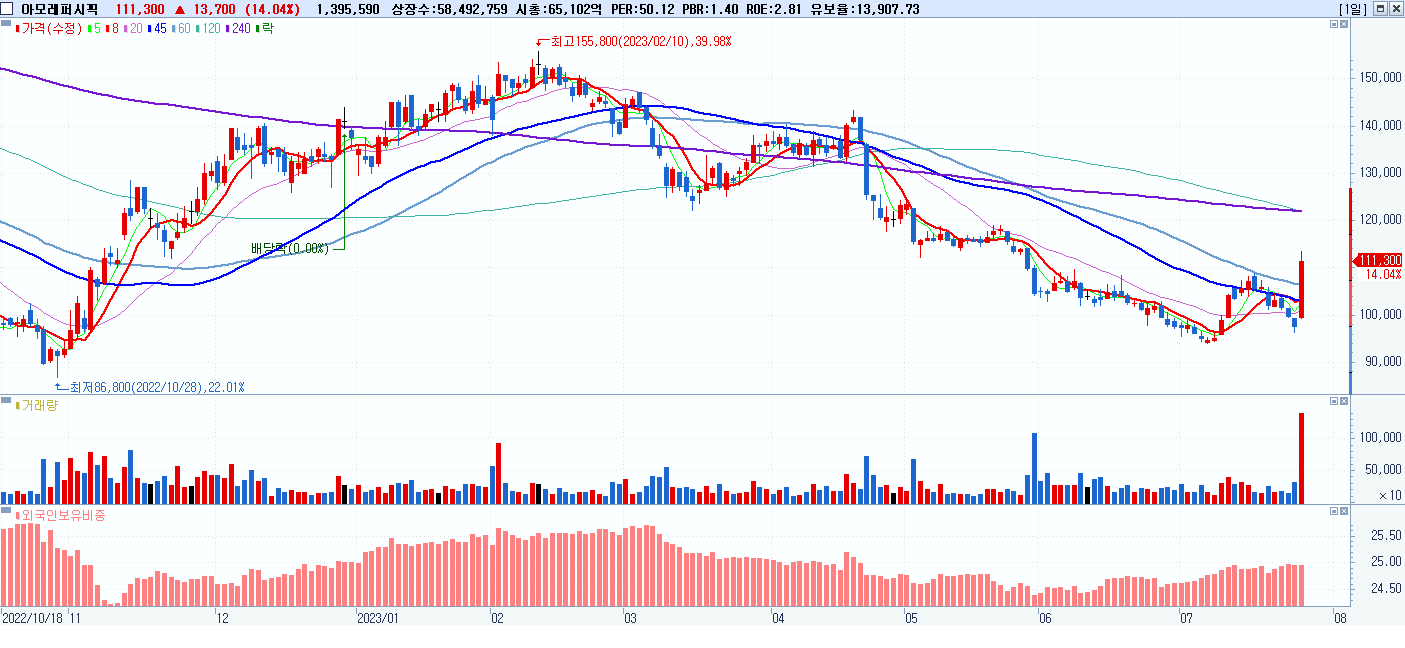Toggle the 5-day moving average legend

93,29
